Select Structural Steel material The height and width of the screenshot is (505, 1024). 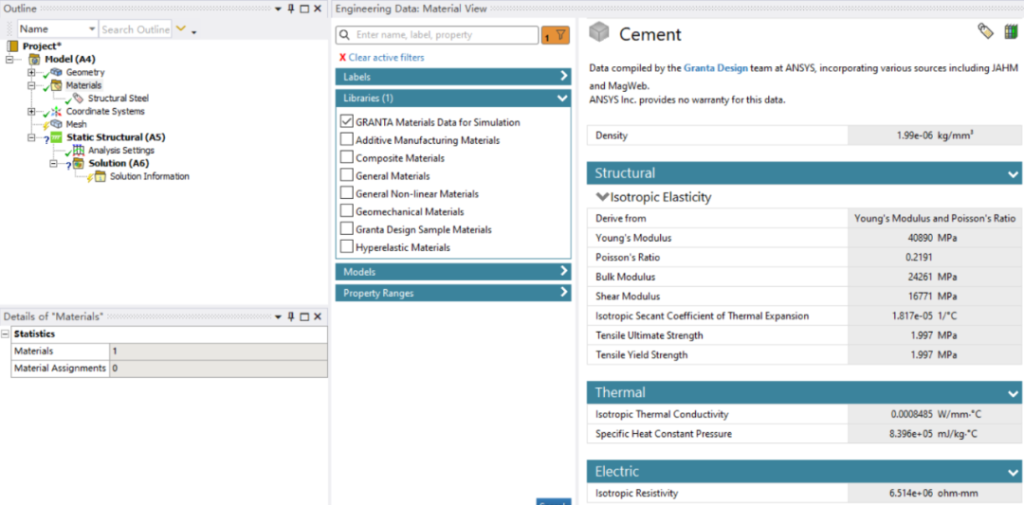pos(117,98)
